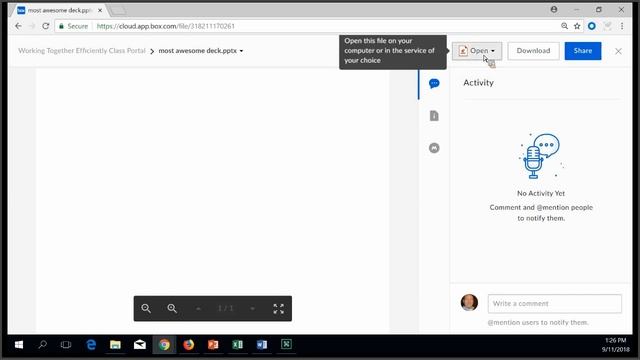The image size is (640, 360).
Task: Close the file preview with X
Action: 618,51
